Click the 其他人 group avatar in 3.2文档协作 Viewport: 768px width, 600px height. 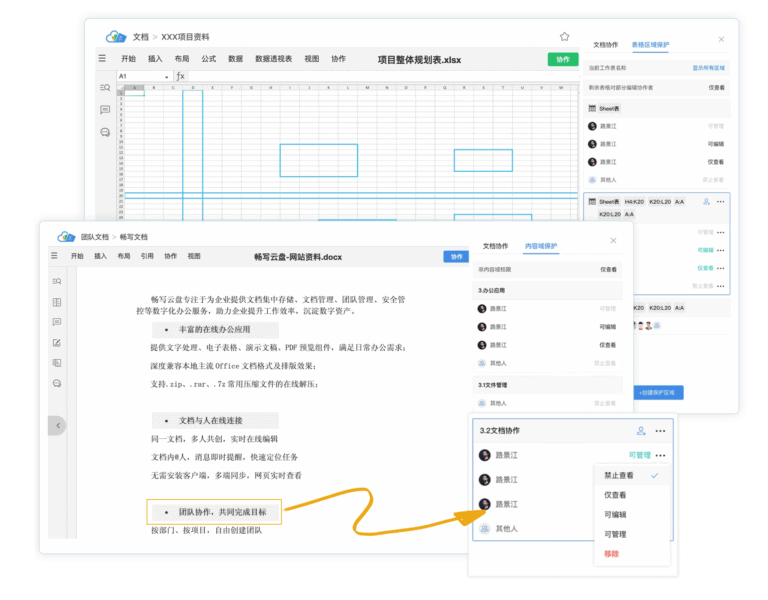[x=484, y=528]
